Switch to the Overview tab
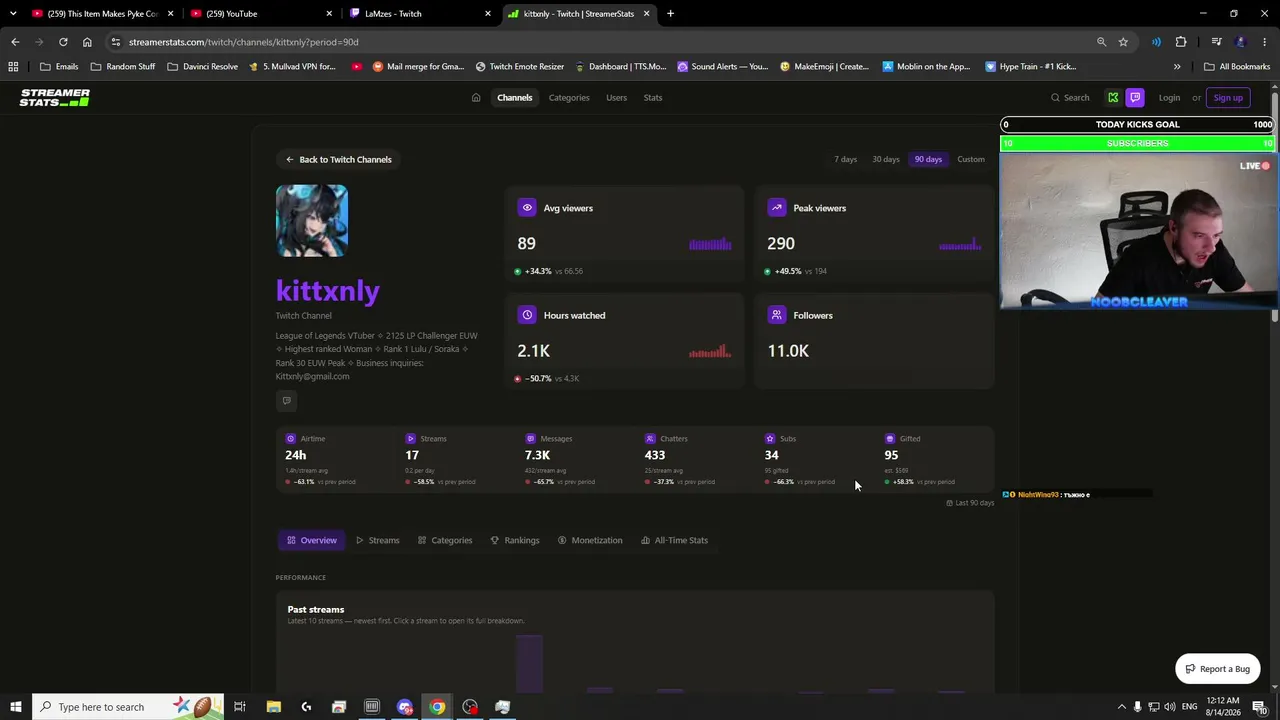The width and height of the screenshot is (1280, 720). pos(312,540)
